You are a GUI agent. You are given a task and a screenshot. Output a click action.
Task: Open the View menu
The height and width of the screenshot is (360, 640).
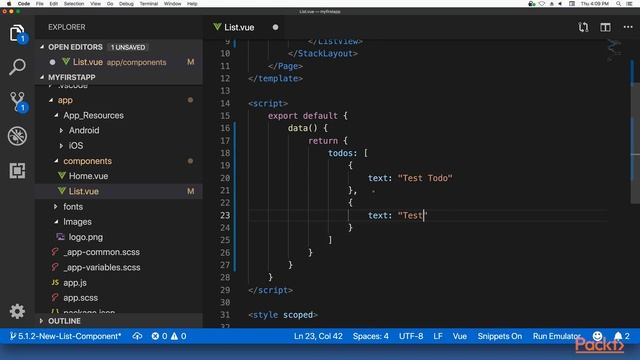[x=96, y=4]
